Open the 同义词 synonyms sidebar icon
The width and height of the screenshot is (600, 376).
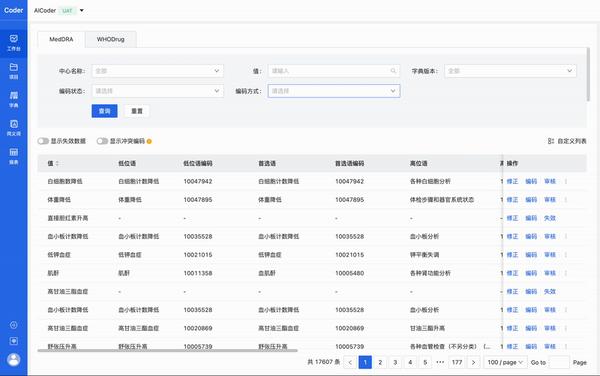tap(13, 128)
